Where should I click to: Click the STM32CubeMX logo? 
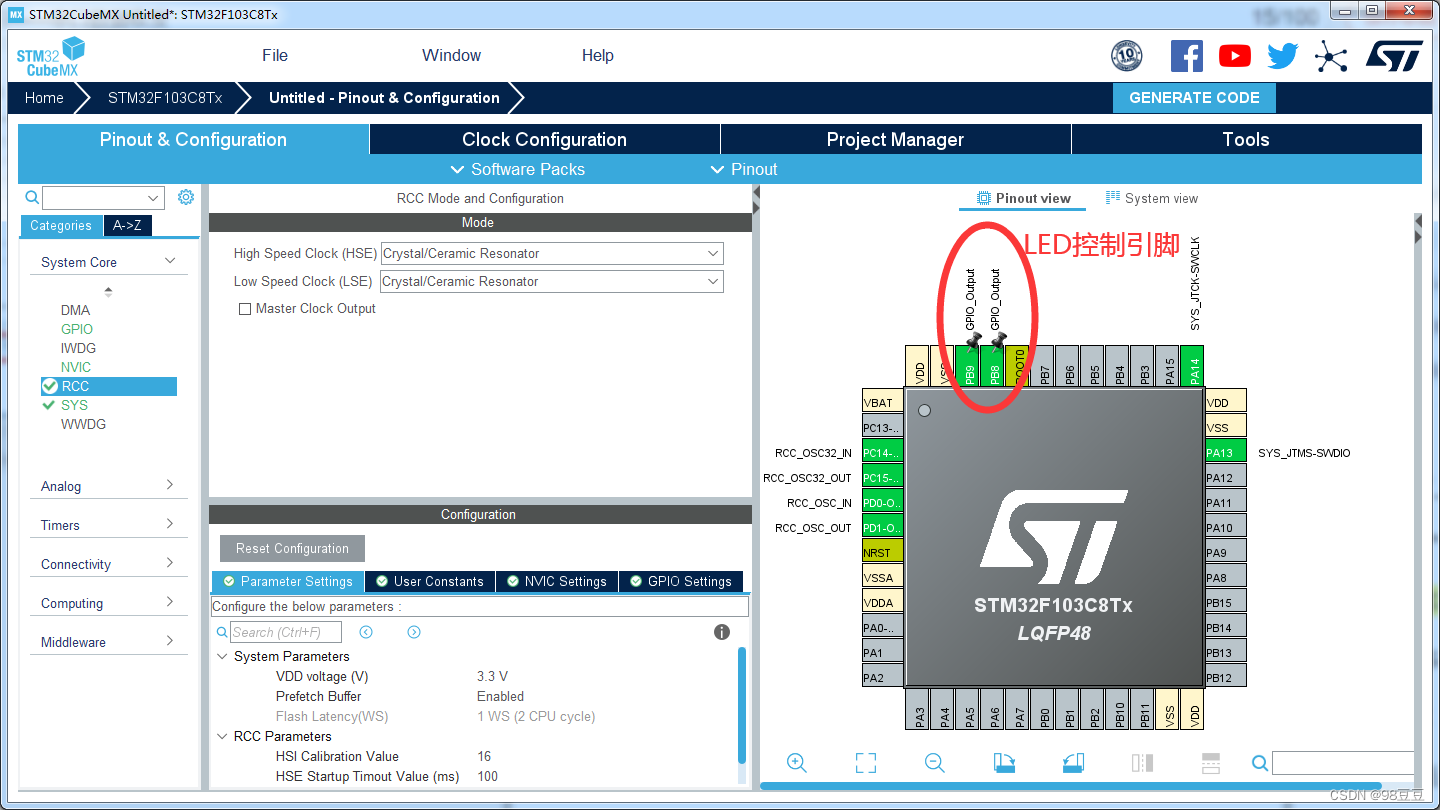(x=51, y=57)
